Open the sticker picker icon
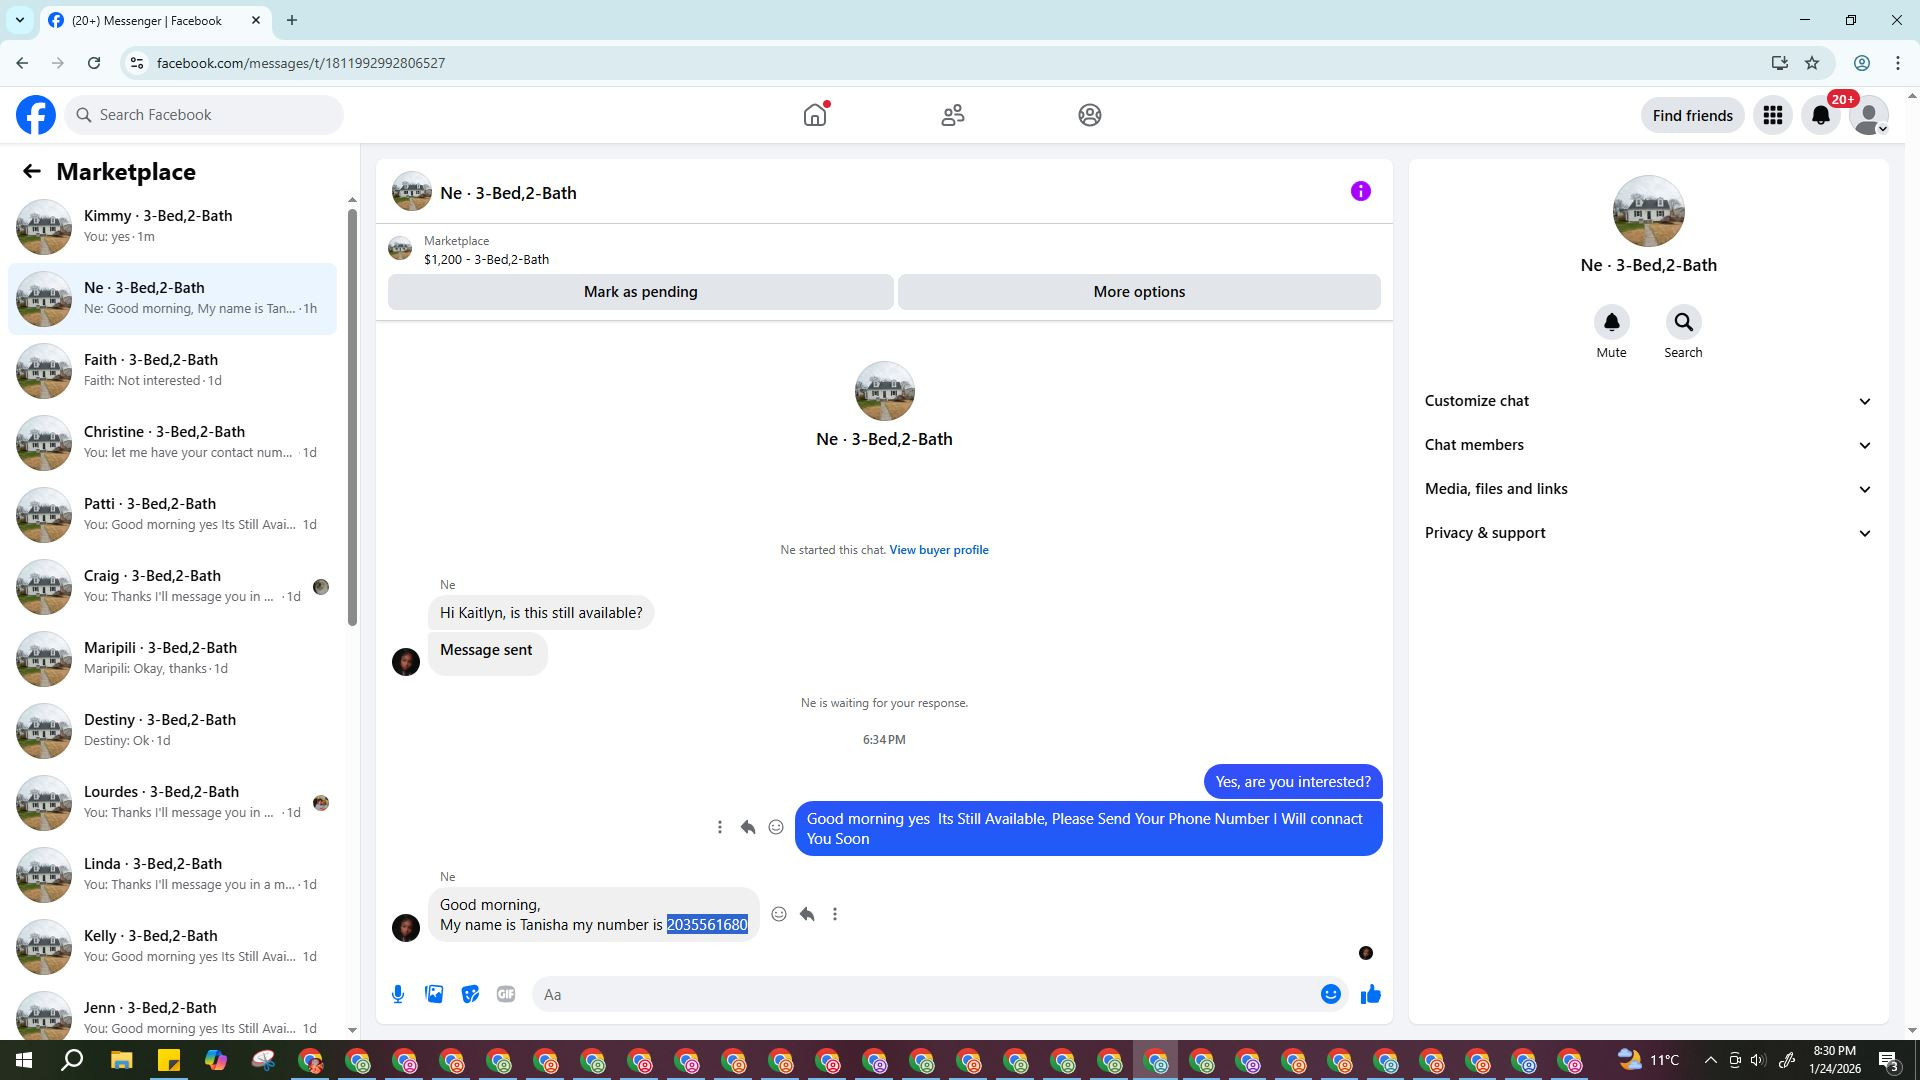Image resolution: width=1920 pixels, height=1080 pixels. click(x=470, y=994)
